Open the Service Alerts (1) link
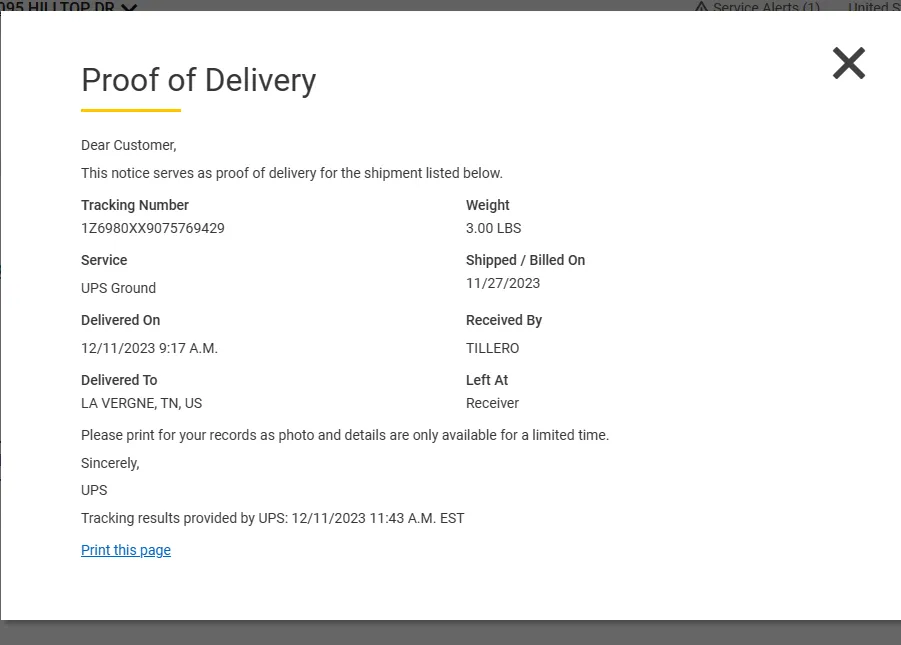The height and width of the screenshot is (645, 901). [766, 6]
